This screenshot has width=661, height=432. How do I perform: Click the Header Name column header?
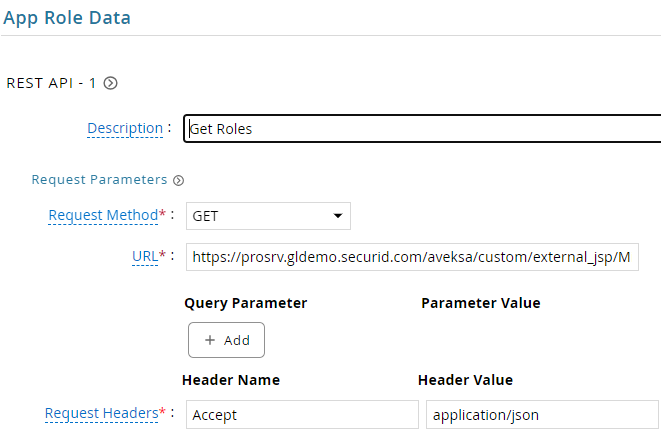click(x=231, y=380)
